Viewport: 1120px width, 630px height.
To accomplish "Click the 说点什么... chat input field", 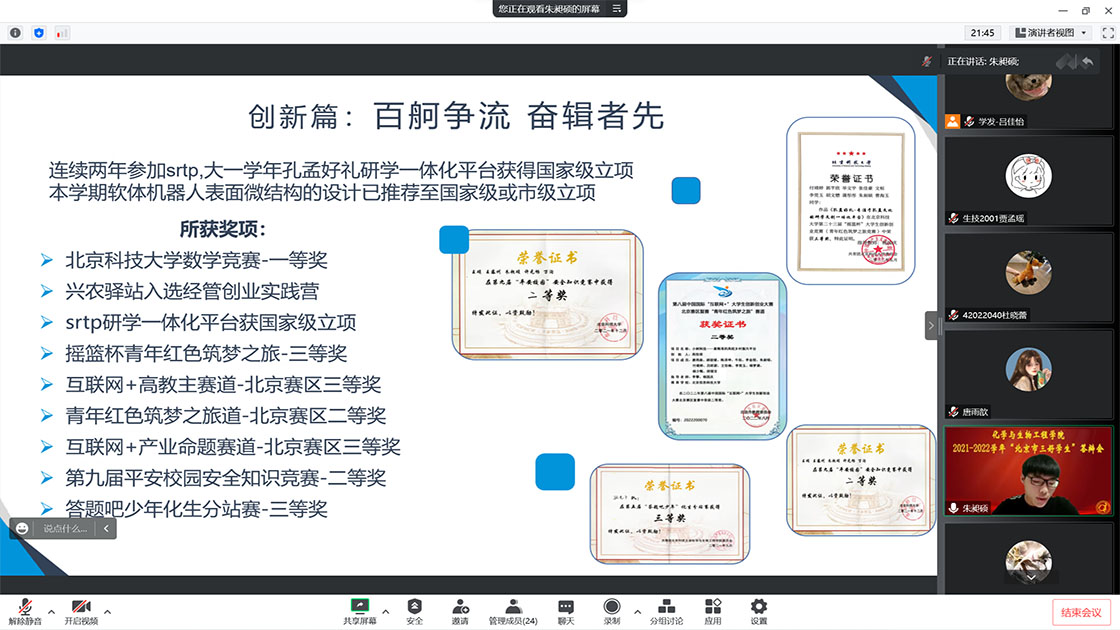I will coord(64,529).
